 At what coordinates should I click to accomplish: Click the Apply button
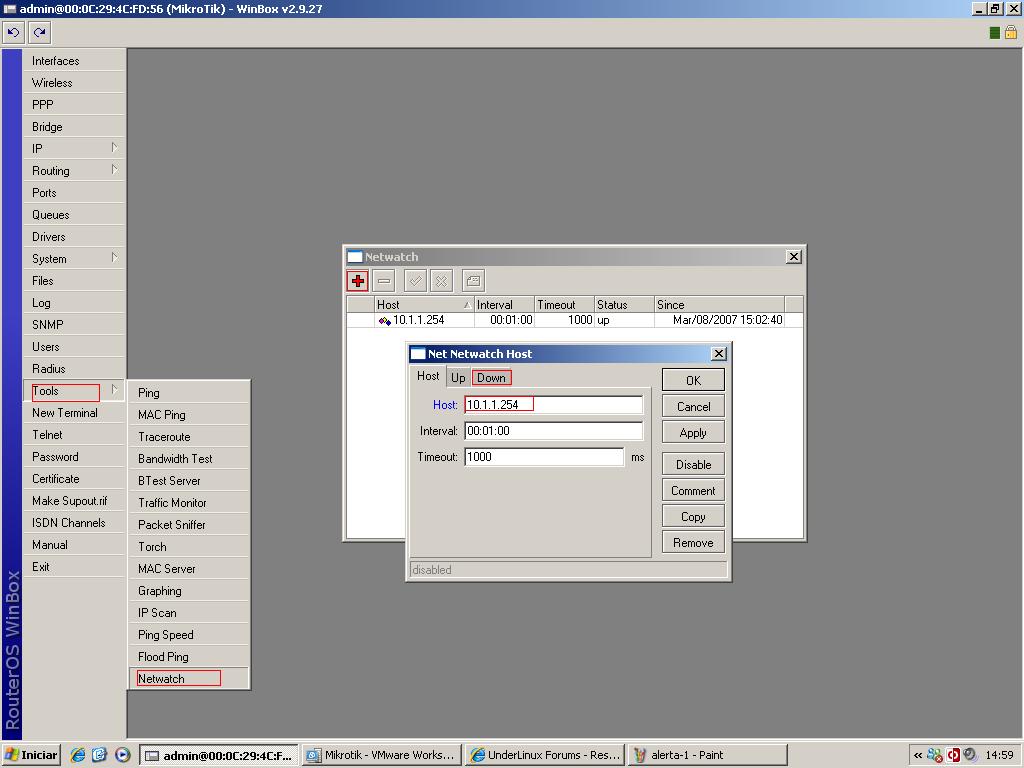tap(693, 432)
